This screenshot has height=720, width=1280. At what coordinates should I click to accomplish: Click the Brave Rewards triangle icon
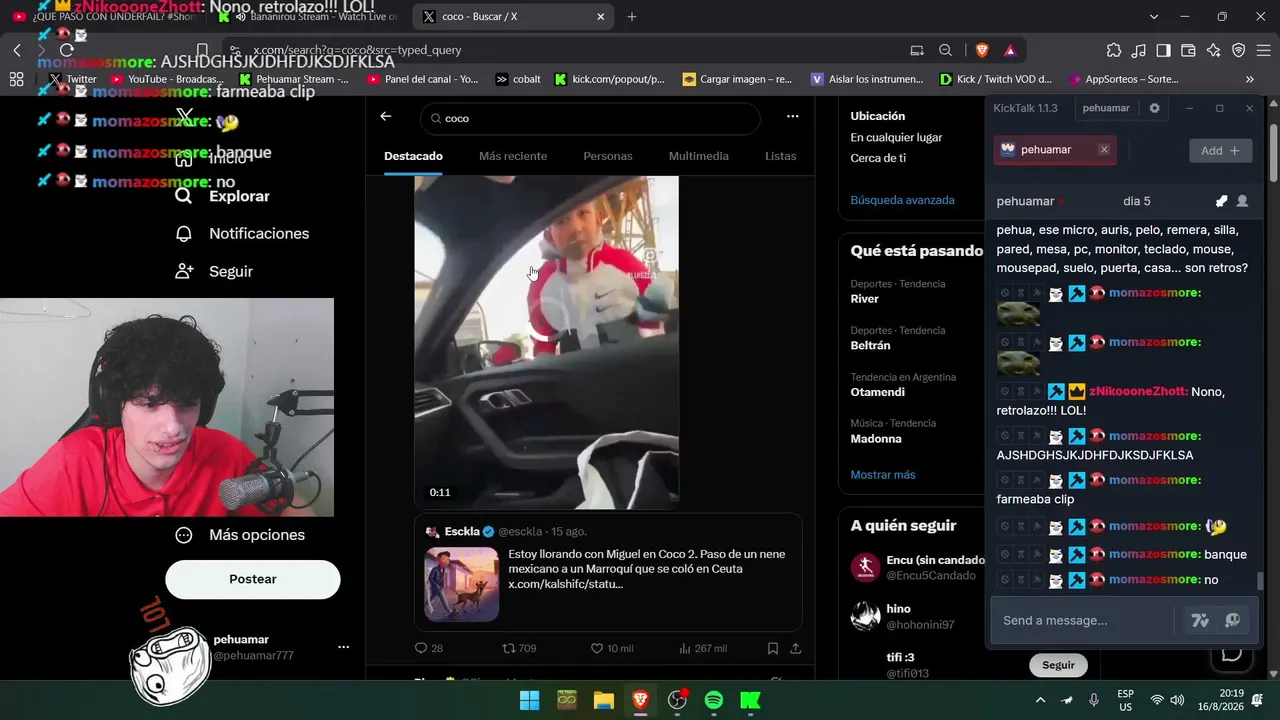(1010, 50)
